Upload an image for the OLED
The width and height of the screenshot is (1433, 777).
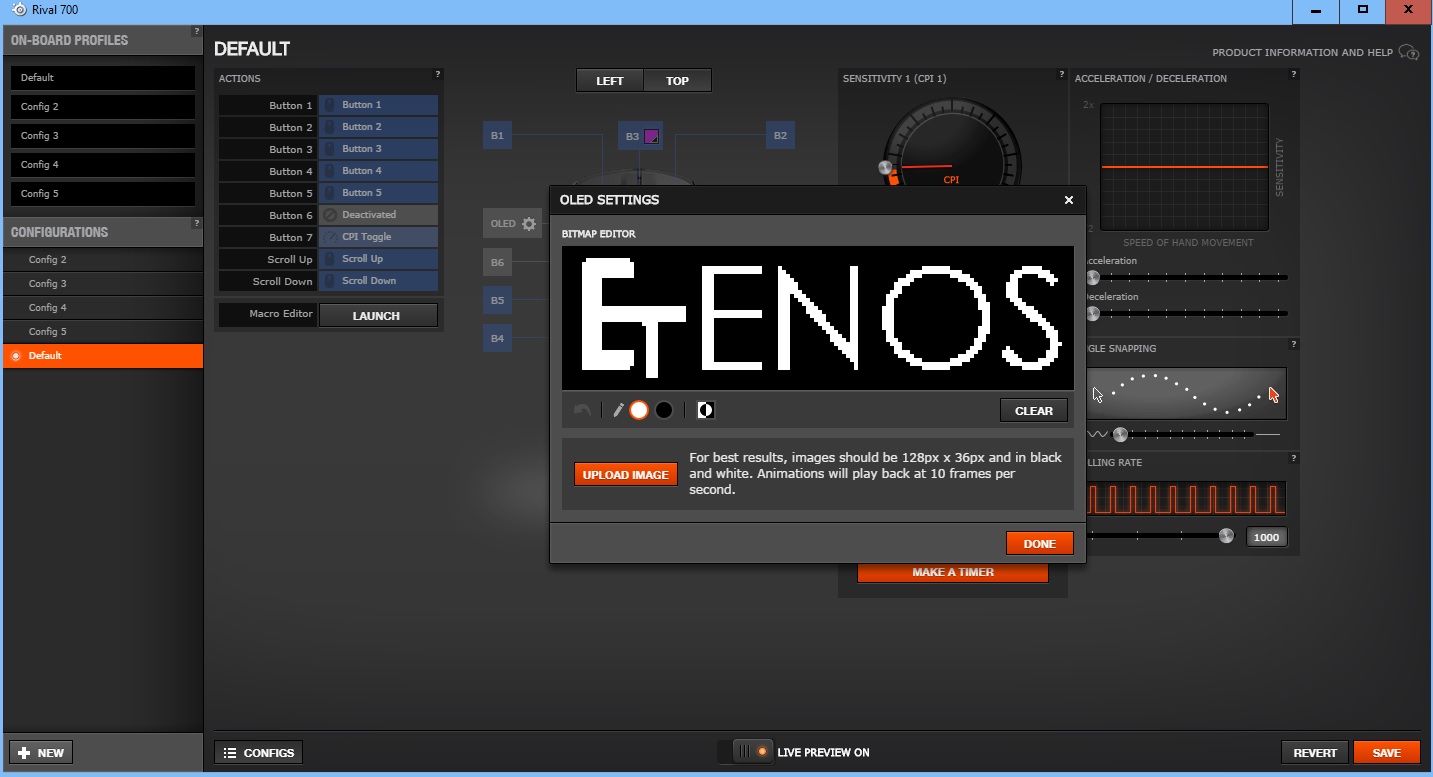626,475
